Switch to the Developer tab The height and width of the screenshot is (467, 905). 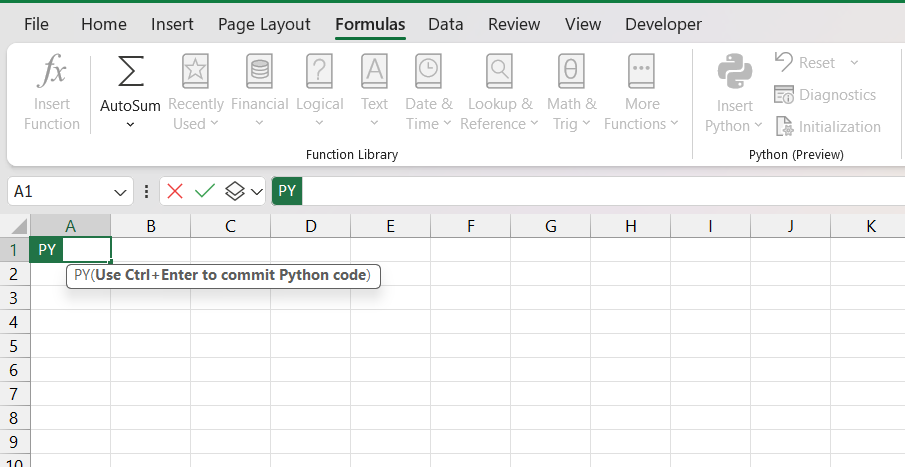click(664, 24)
